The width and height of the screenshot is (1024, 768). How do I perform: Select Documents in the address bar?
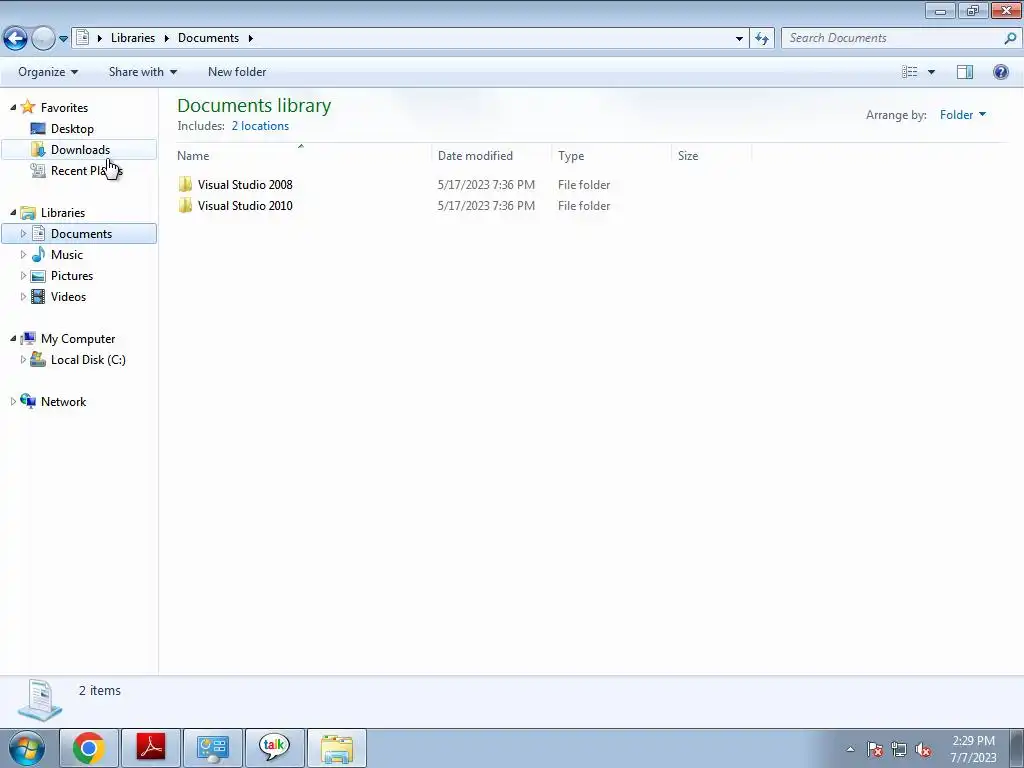coord(208,38)
